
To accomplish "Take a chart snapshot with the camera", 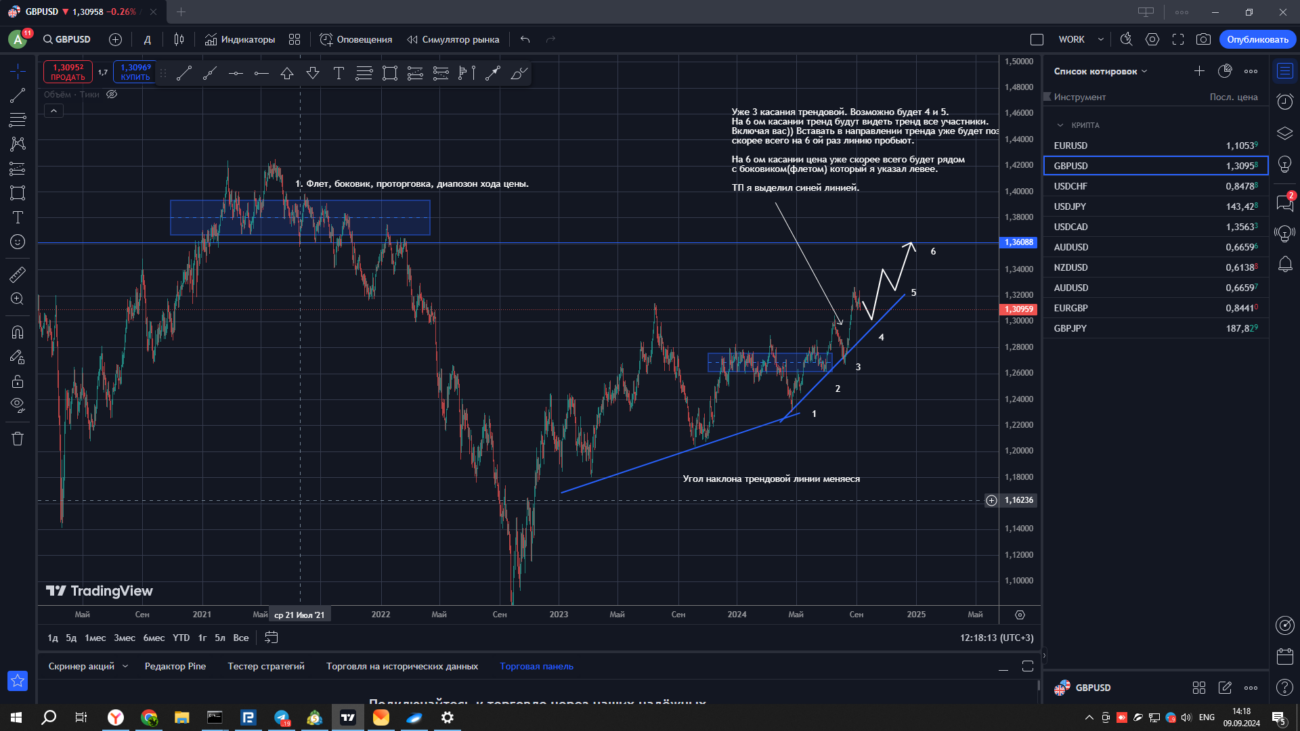I will point(1203,39).
